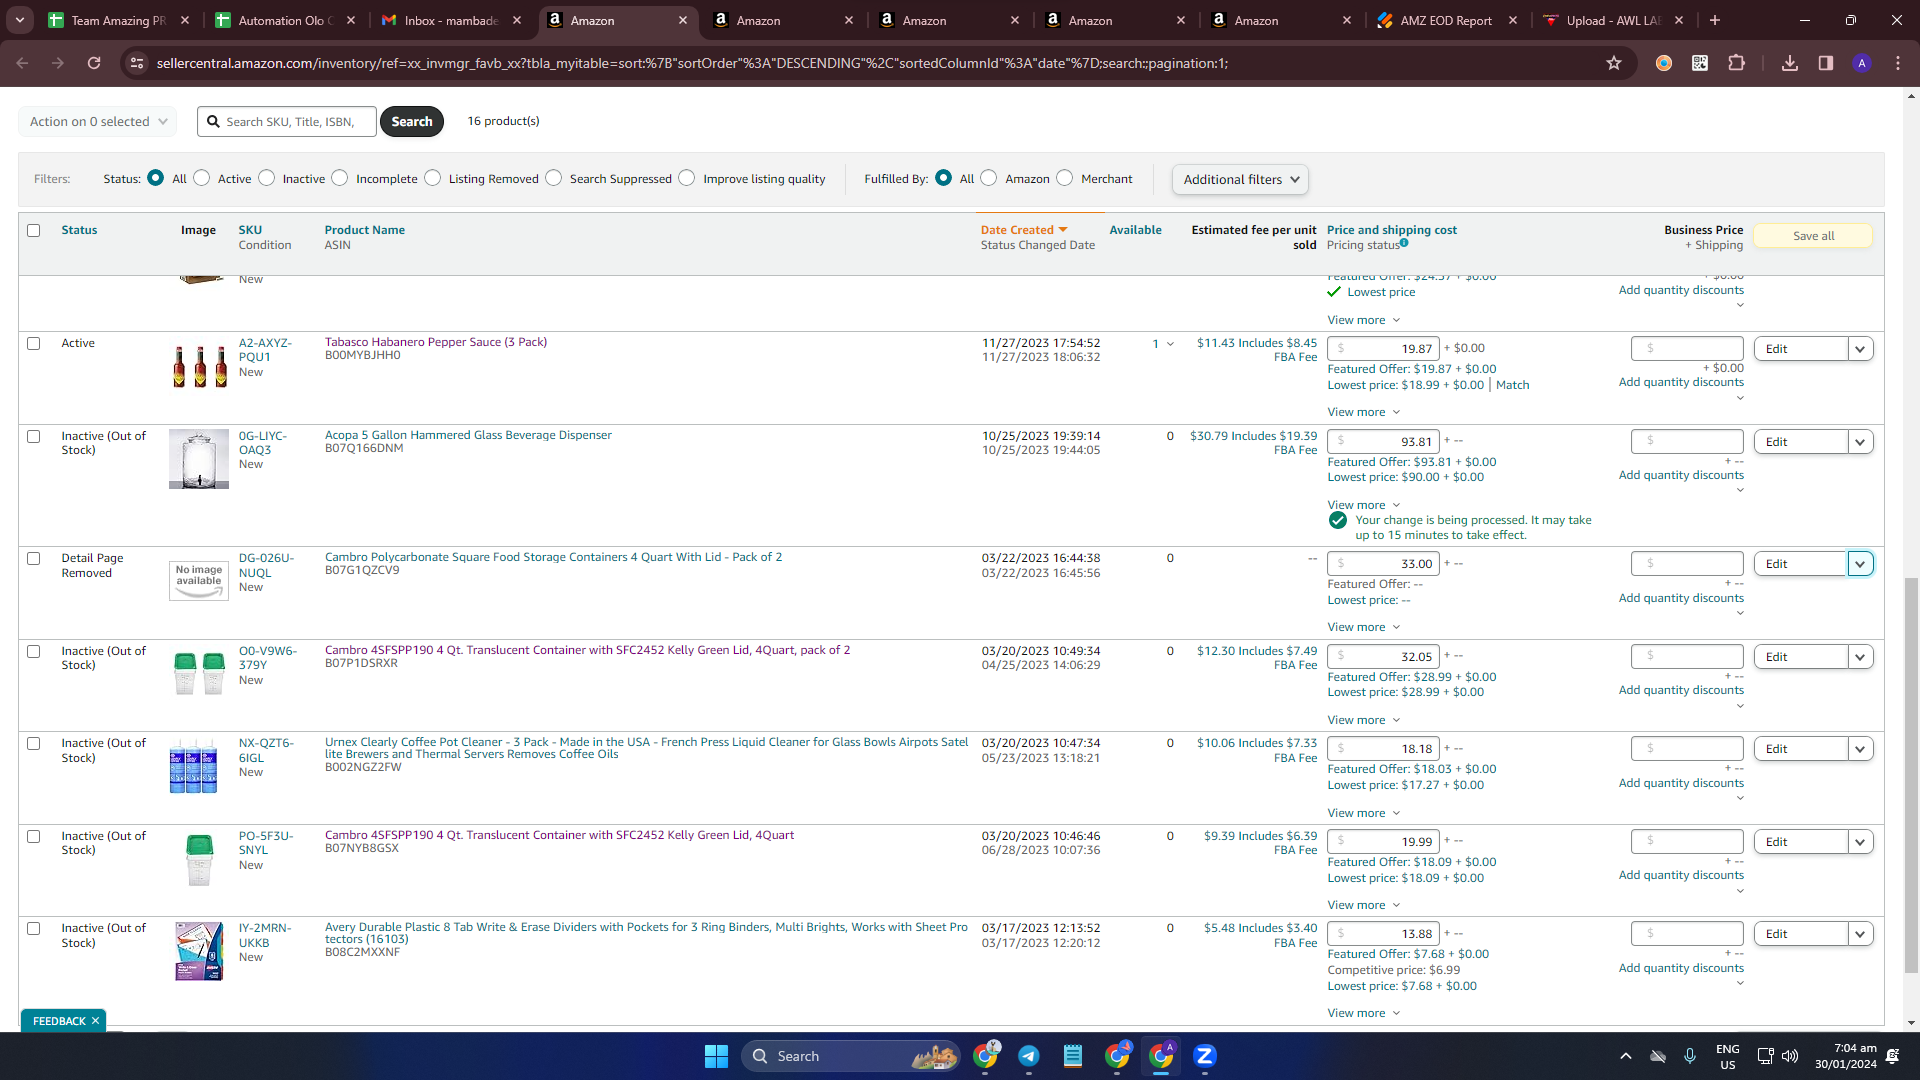This screenshot has height=1080, width=1920.
Task: Click the Acopa Beverage Dispenser thumbnail
Action: [x=199, y=459]
